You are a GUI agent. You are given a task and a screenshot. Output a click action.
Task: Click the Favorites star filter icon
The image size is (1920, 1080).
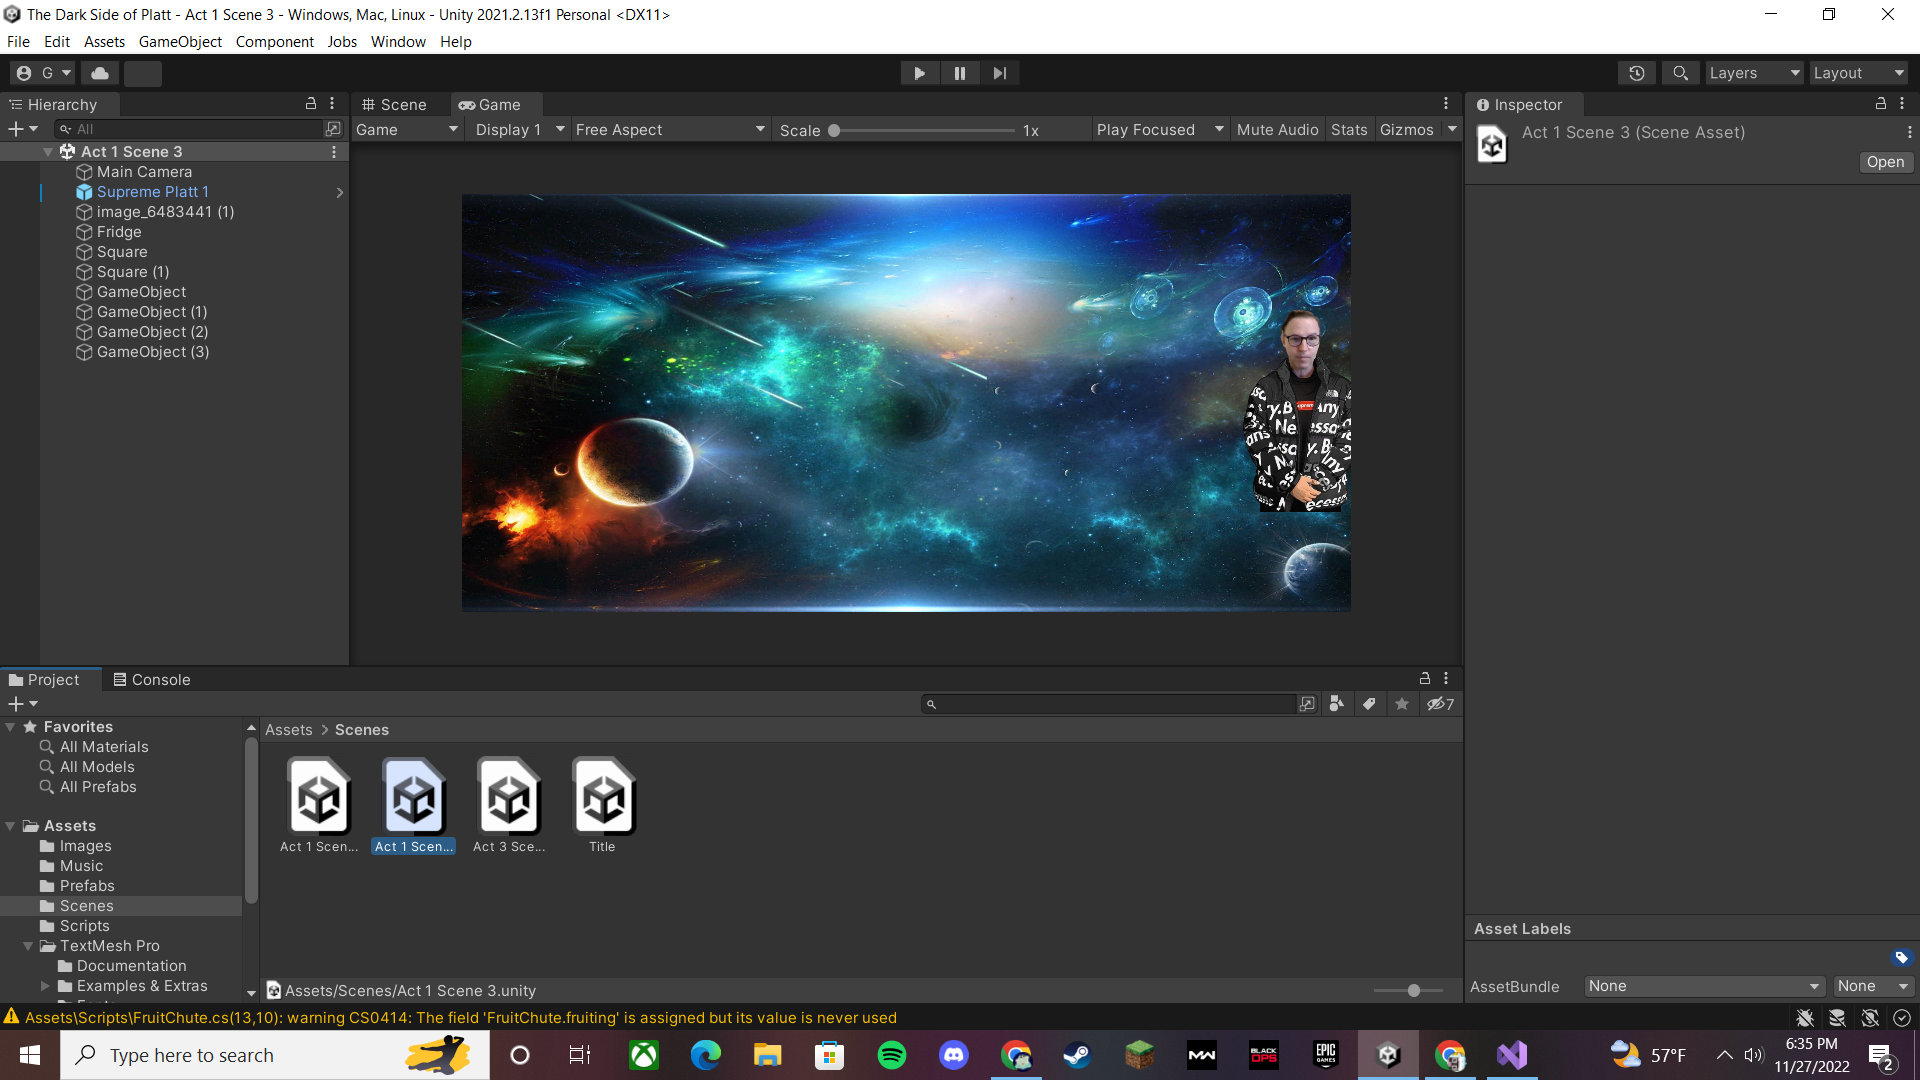point(1402,704)
